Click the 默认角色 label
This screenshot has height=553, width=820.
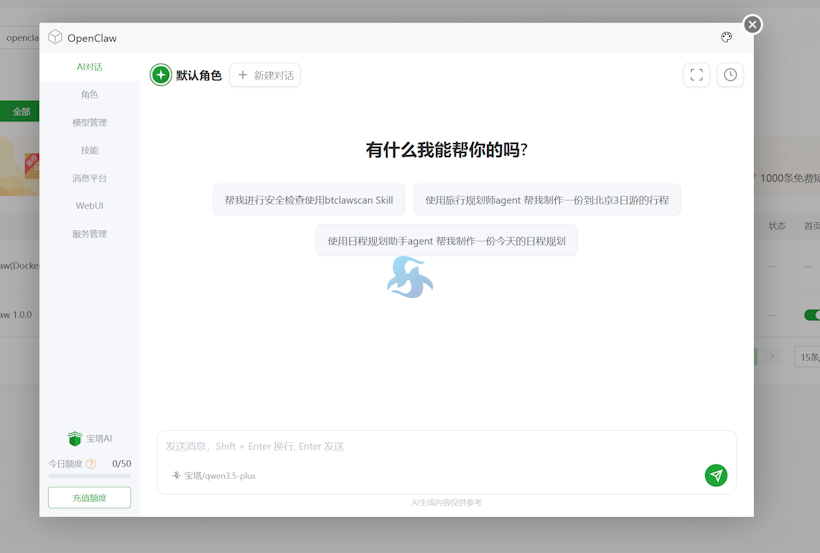click(x=199, y=75)
